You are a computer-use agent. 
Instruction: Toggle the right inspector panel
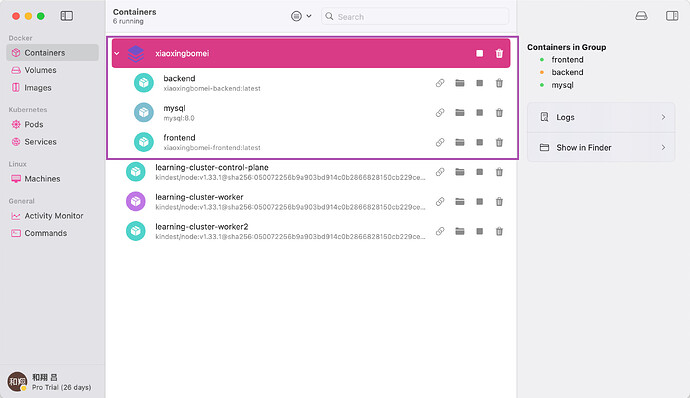coord(672,16)
